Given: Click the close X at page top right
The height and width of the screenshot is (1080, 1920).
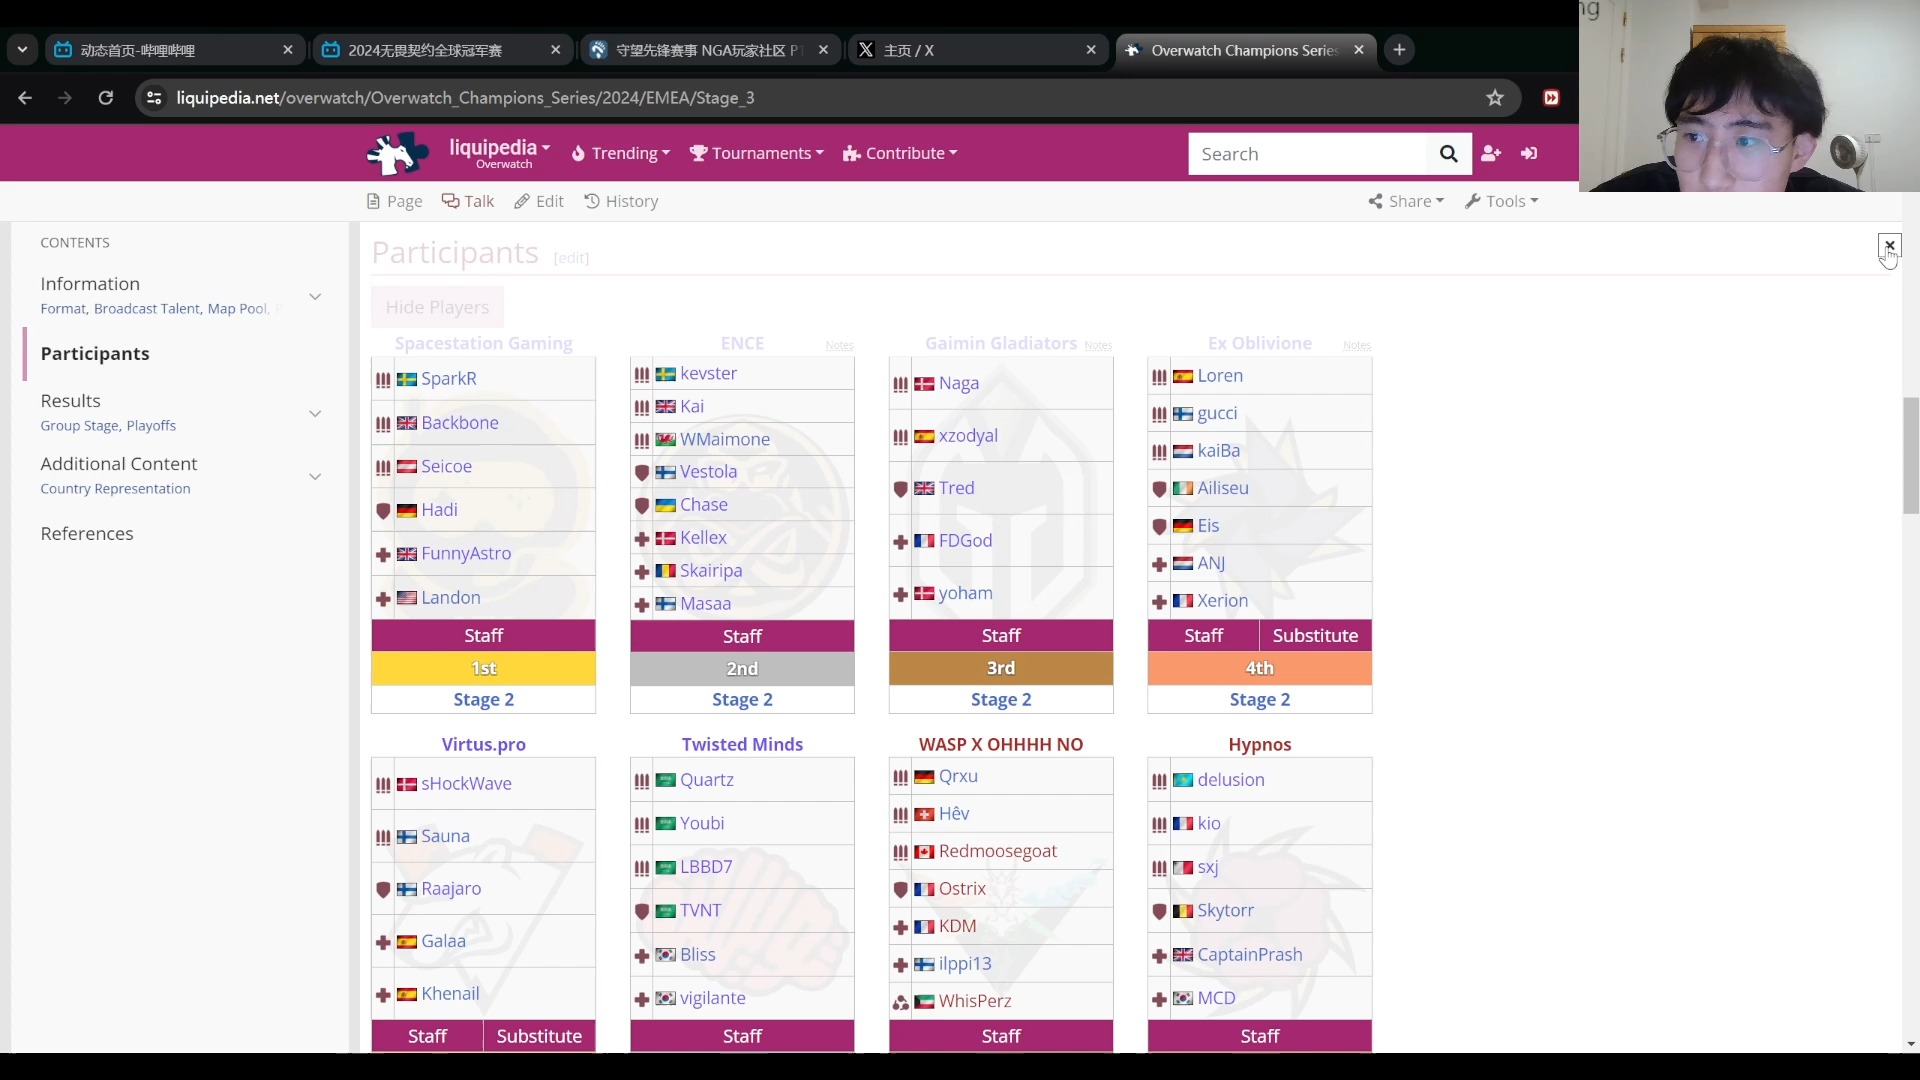Looking at the screenshot, I should (1890, 245).
